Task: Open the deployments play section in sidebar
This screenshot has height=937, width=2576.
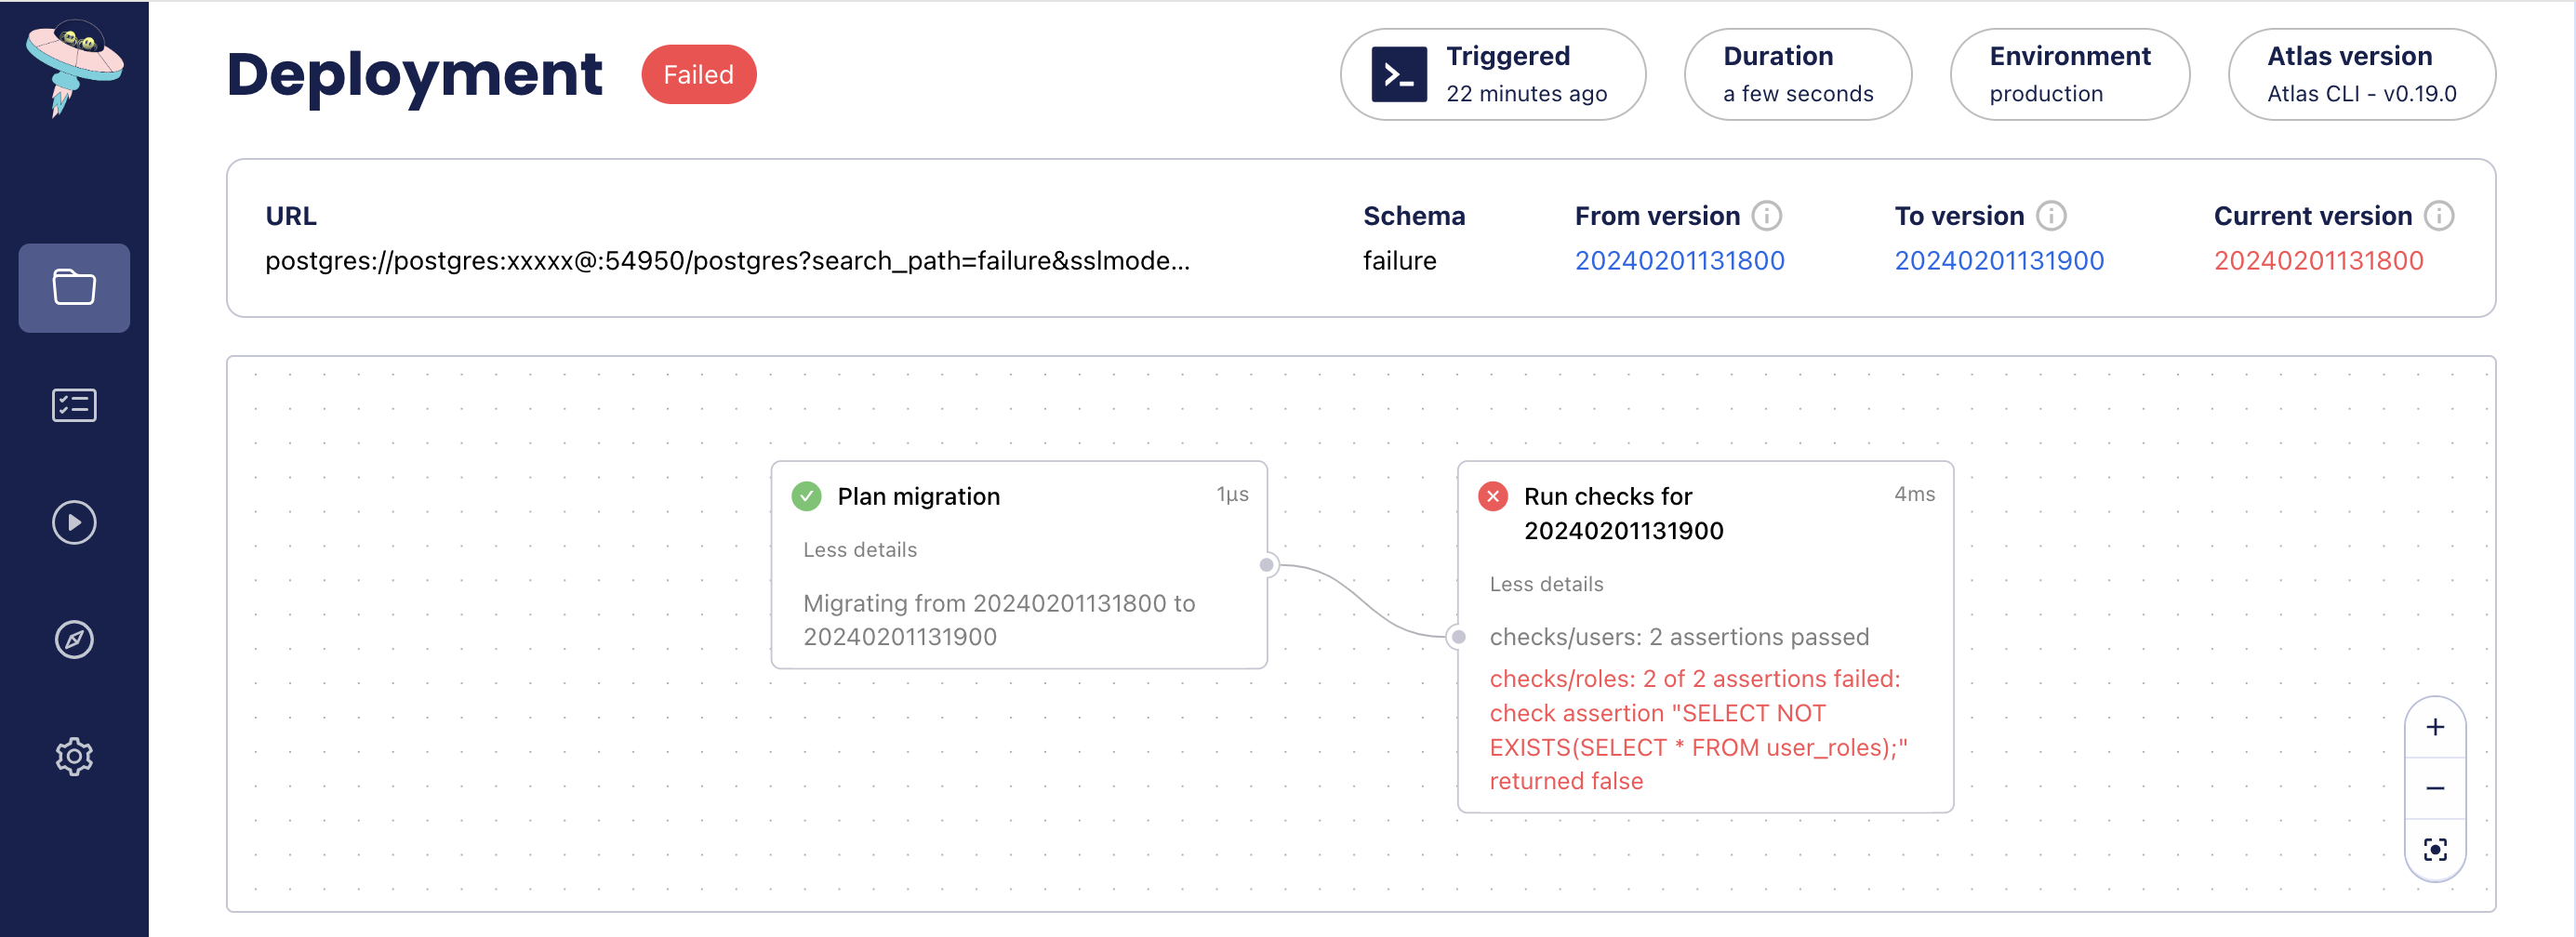Action: click(x=74, y=522)
